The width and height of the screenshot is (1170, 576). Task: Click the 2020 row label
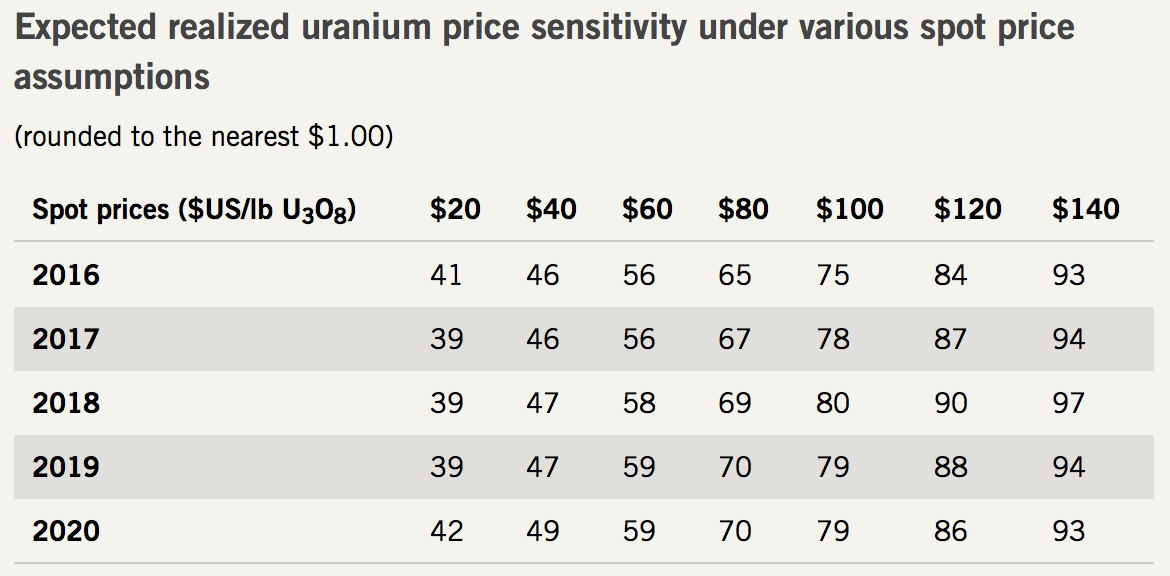(66, 531)
